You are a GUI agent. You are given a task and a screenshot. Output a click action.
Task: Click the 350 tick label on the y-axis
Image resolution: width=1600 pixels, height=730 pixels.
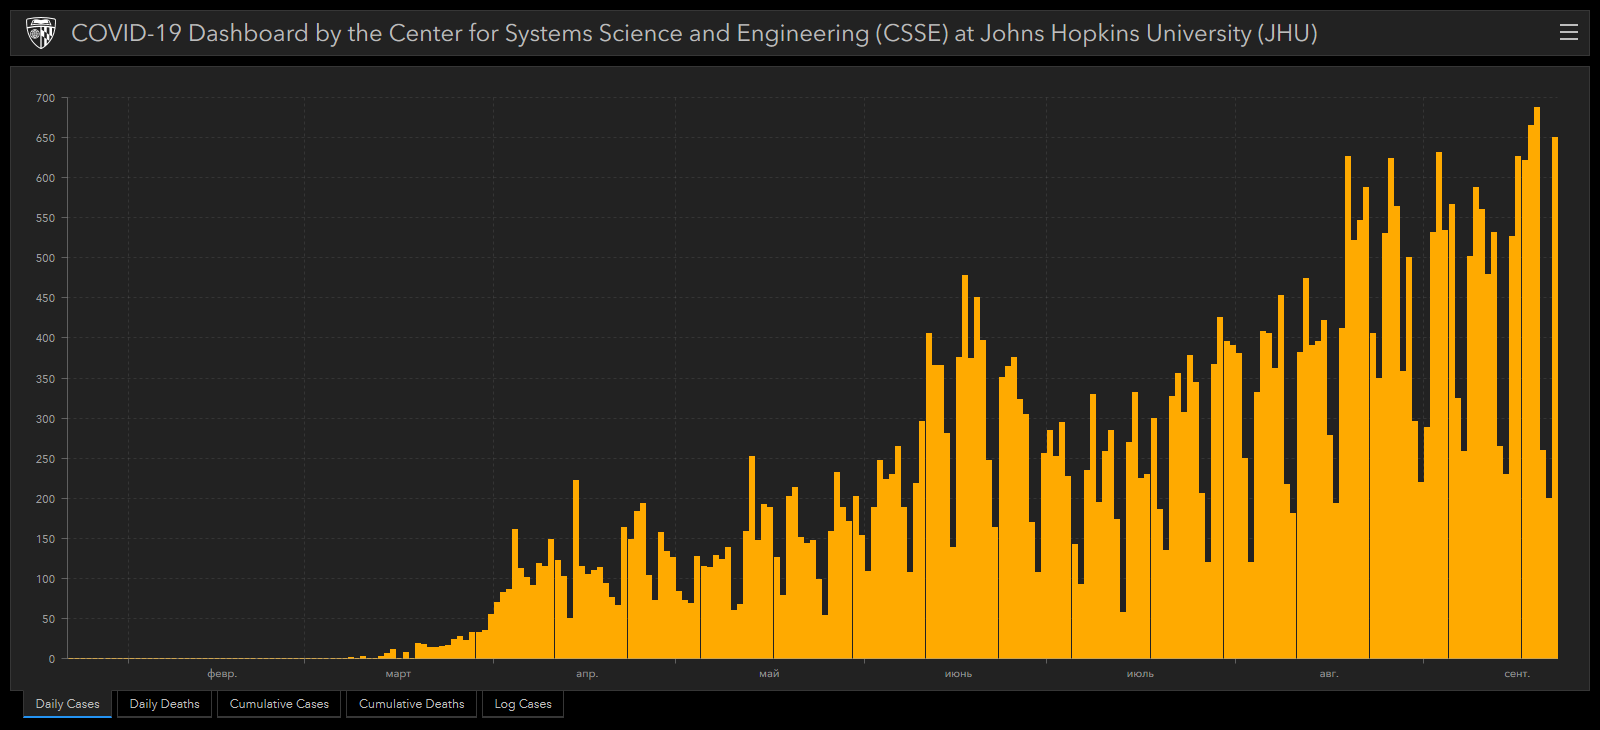46,379
